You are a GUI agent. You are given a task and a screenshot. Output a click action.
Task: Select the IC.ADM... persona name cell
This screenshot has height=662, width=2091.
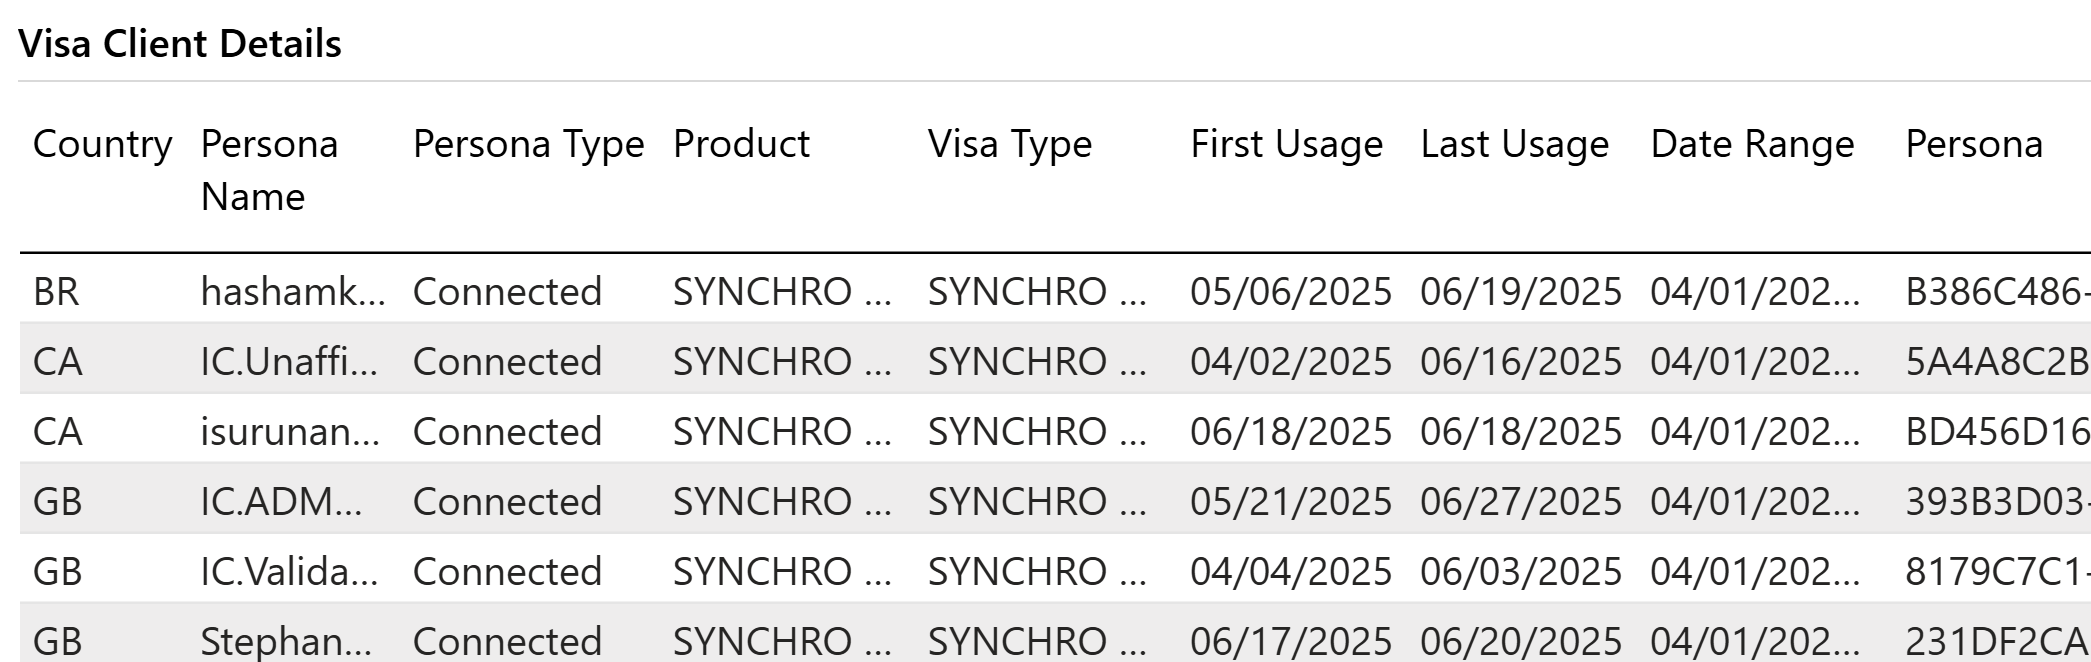click(x=281, y=502)
